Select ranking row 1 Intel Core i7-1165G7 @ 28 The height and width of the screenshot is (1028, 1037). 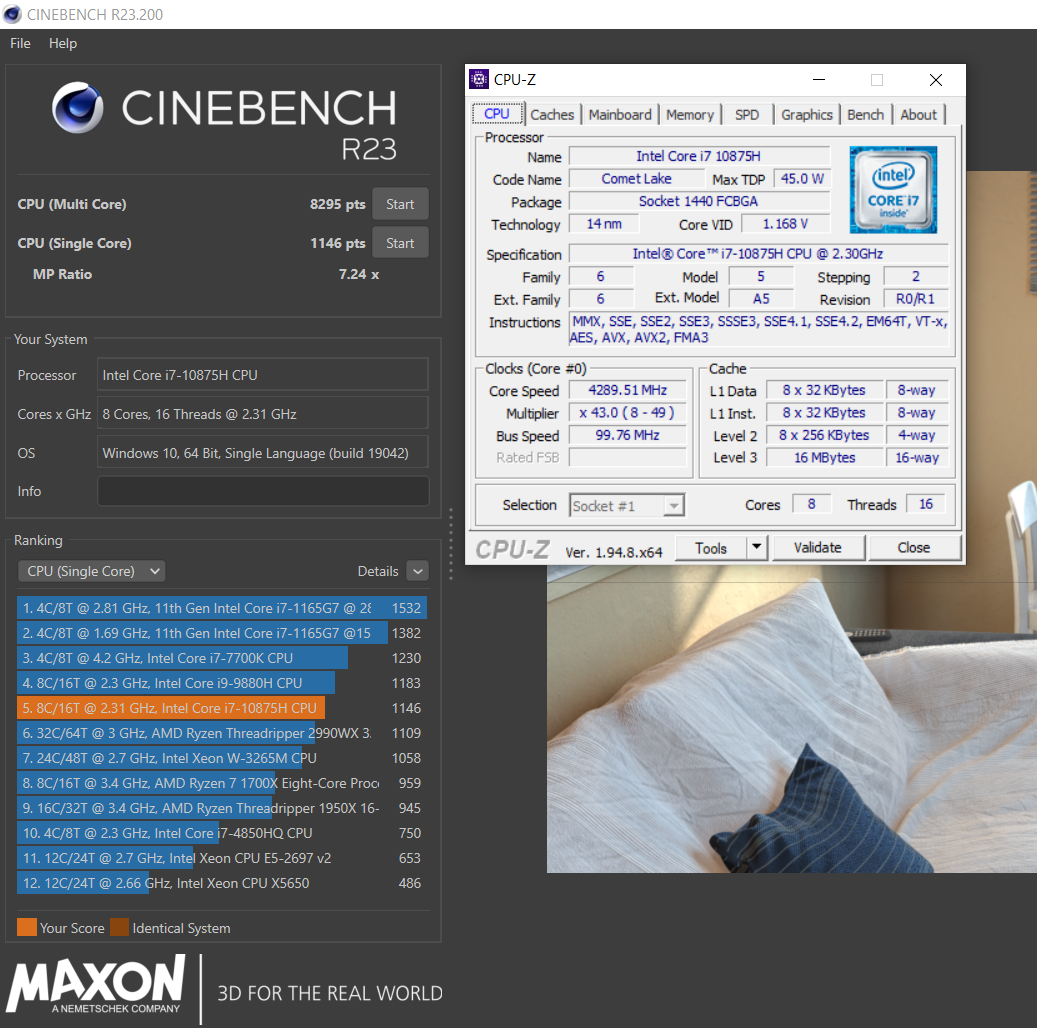(222, 608)
